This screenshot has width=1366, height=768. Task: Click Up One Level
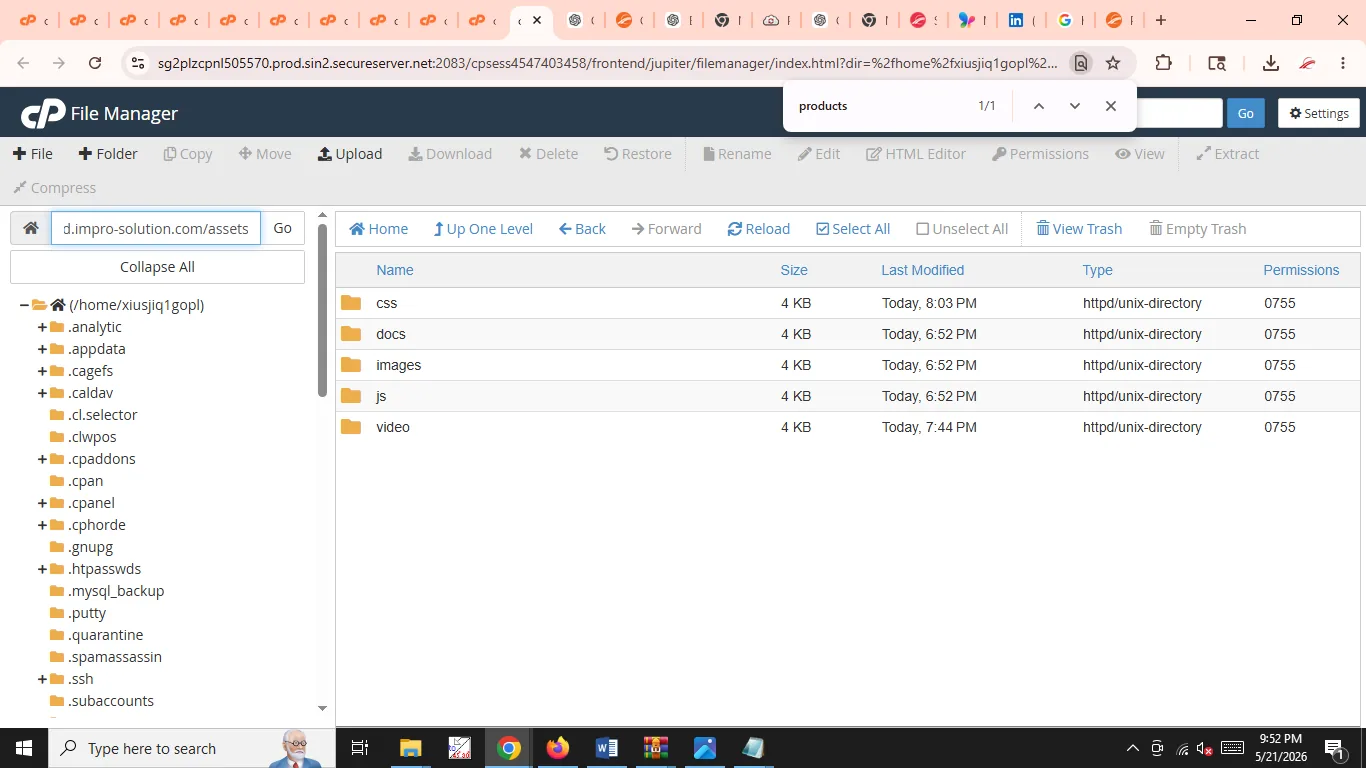tap(483, 229)
